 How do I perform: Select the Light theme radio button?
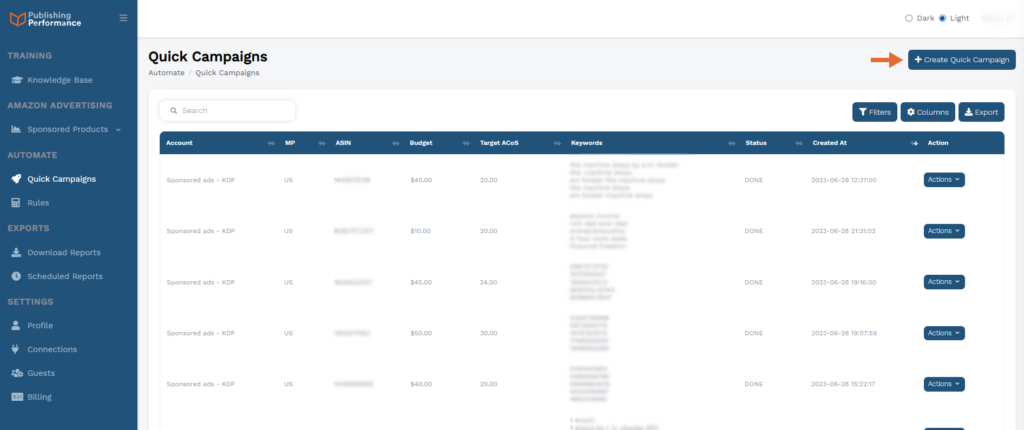point(942,18)
